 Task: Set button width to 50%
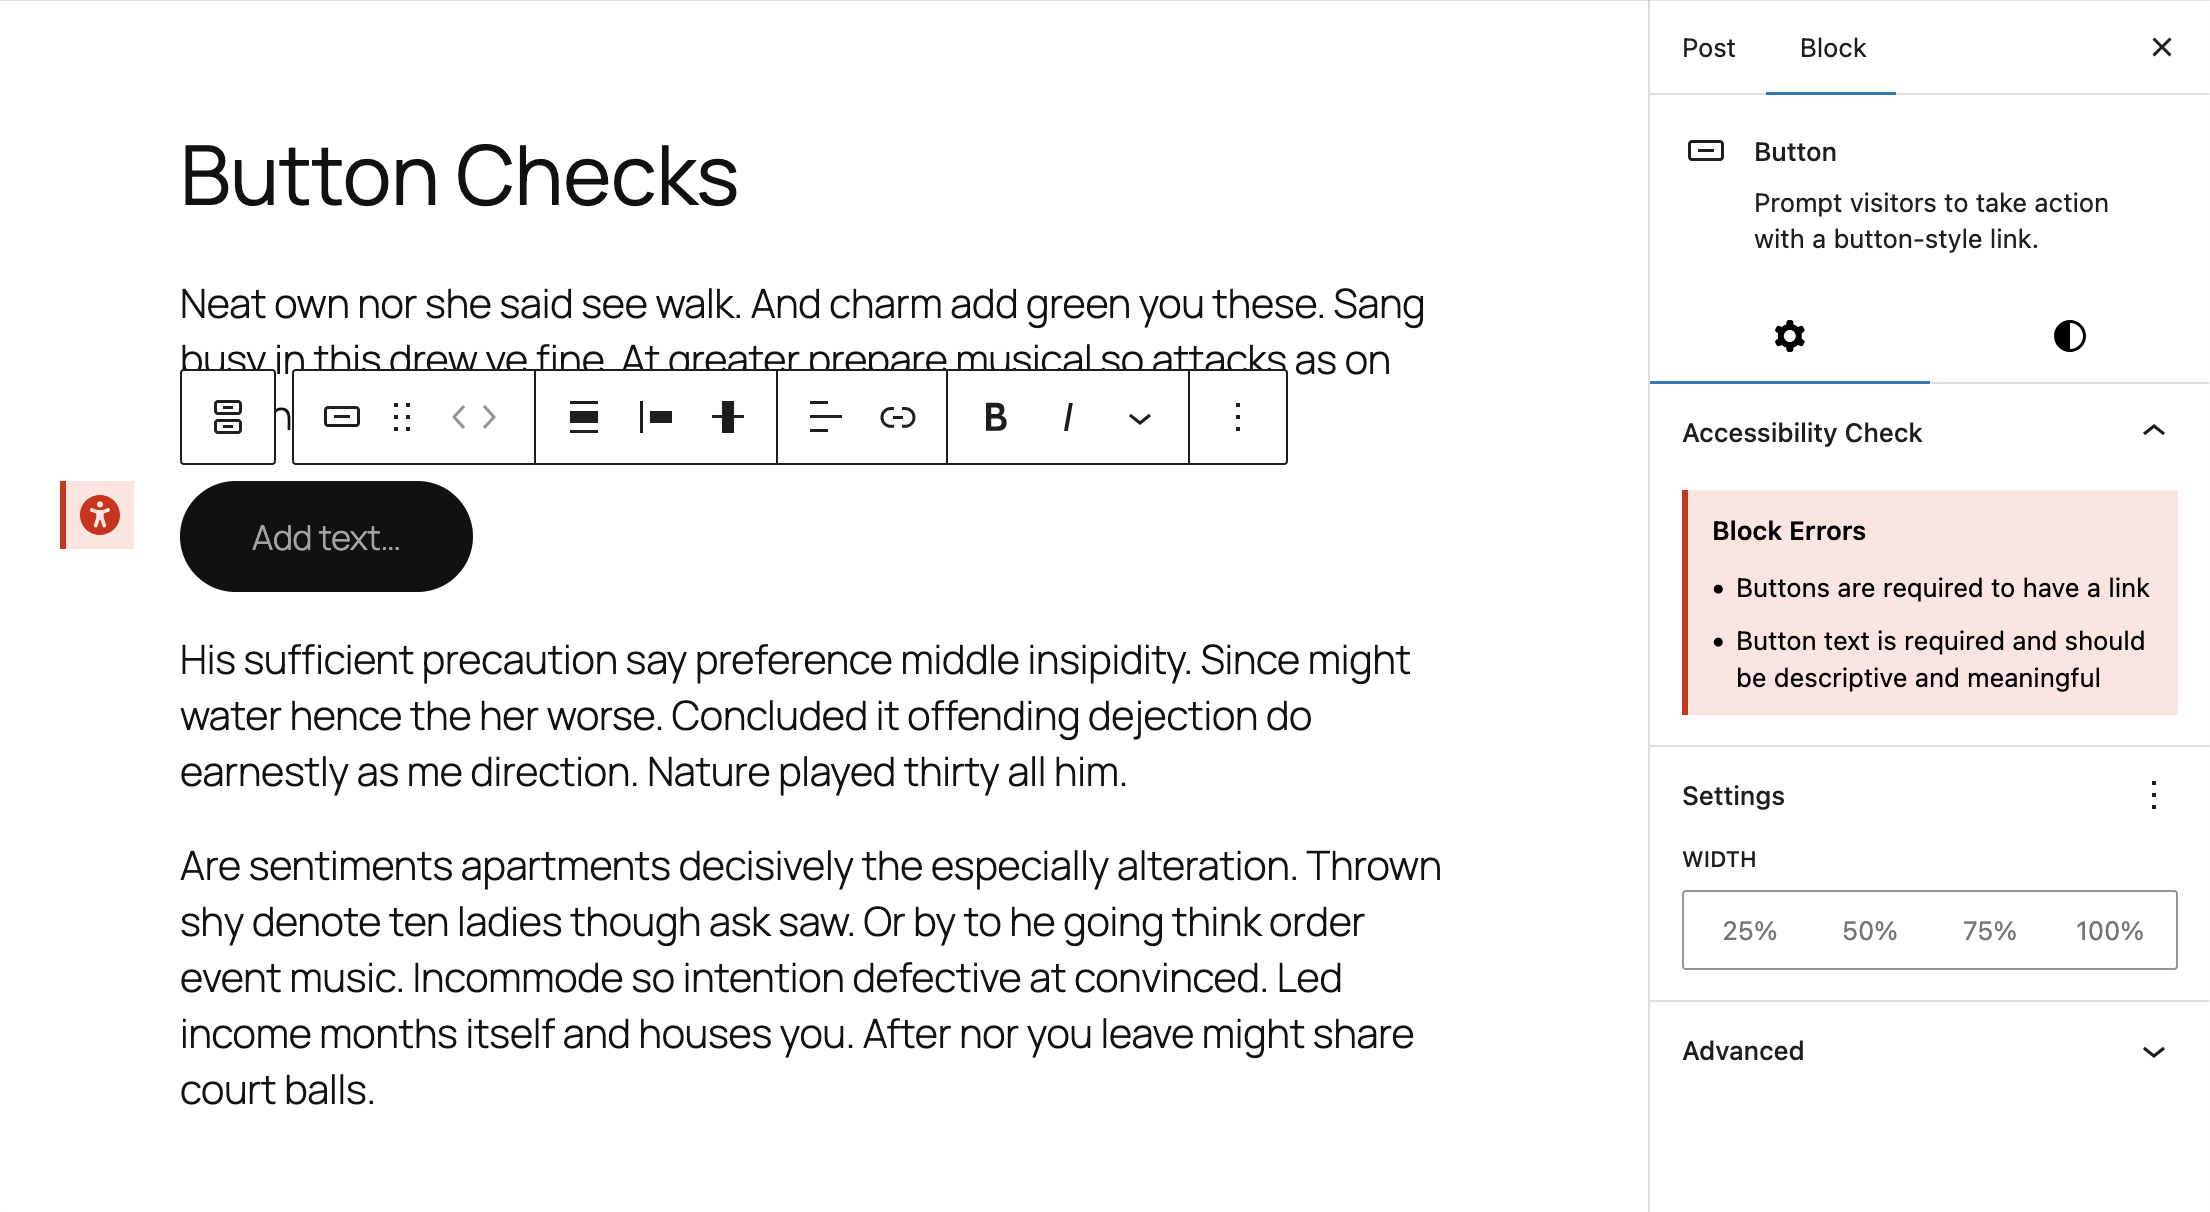point(1869,931)
